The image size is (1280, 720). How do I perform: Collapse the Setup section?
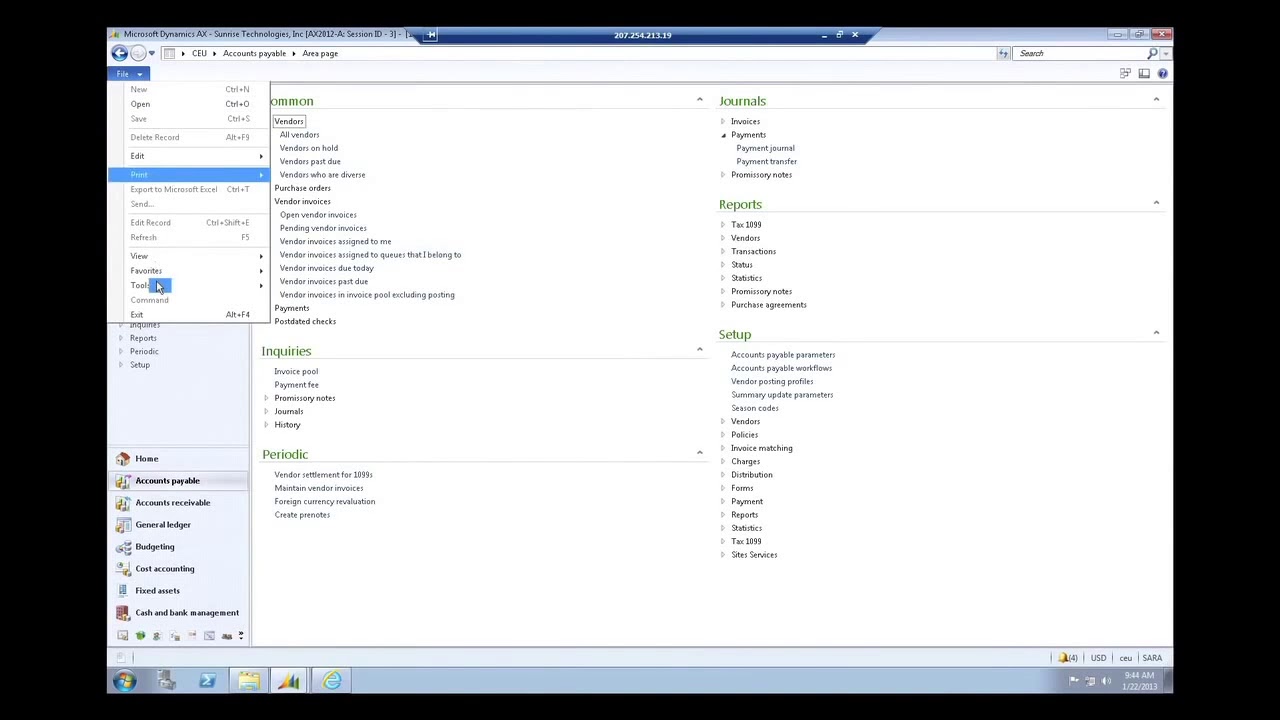pos(1156,333)
